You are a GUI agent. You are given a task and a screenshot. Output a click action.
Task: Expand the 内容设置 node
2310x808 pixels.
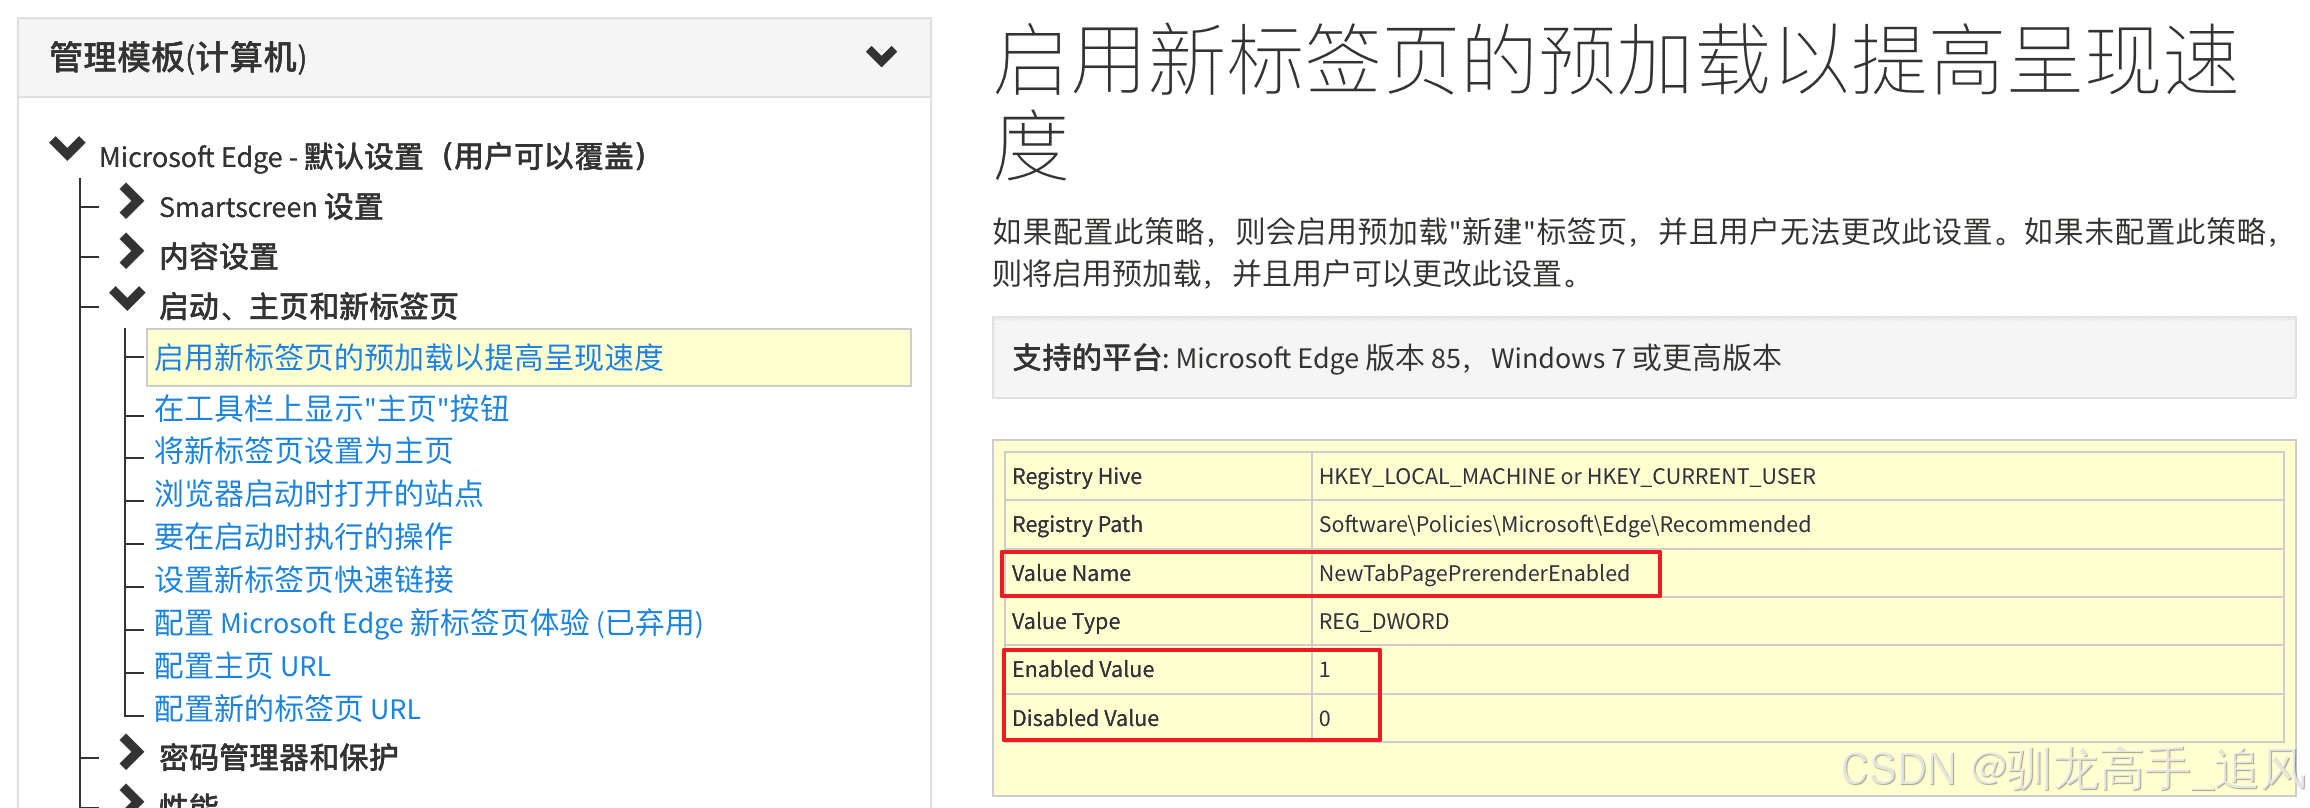tap(131, 251)
